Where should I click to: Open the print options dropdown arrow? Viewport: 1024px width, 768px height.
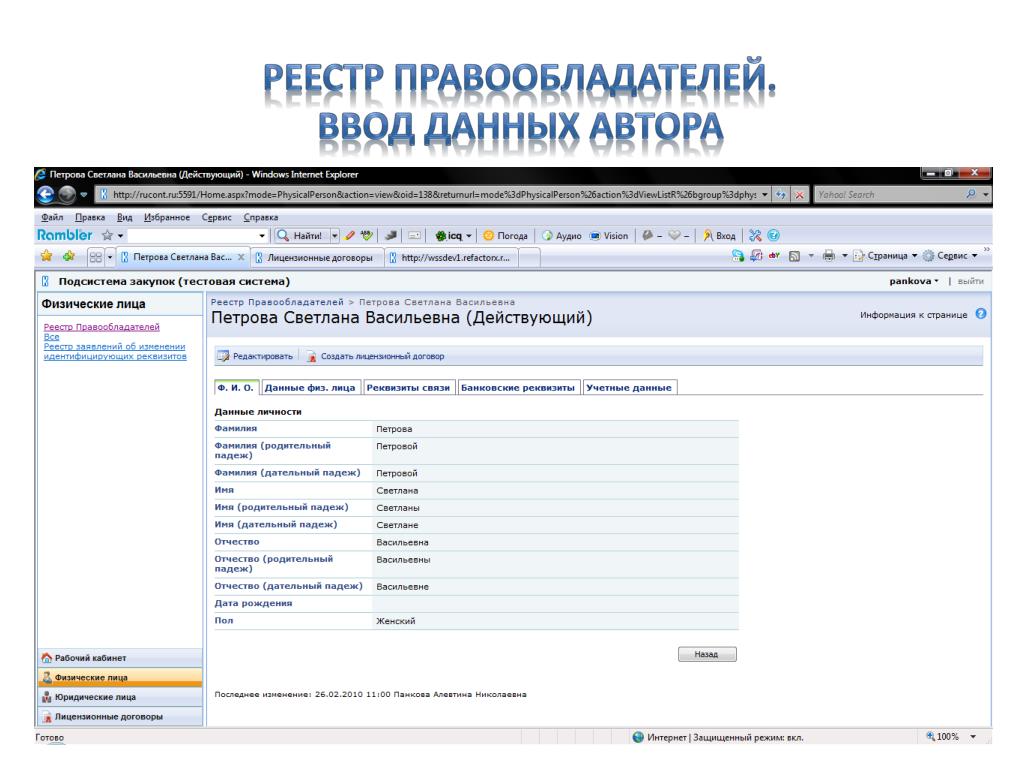pos(844,256)
